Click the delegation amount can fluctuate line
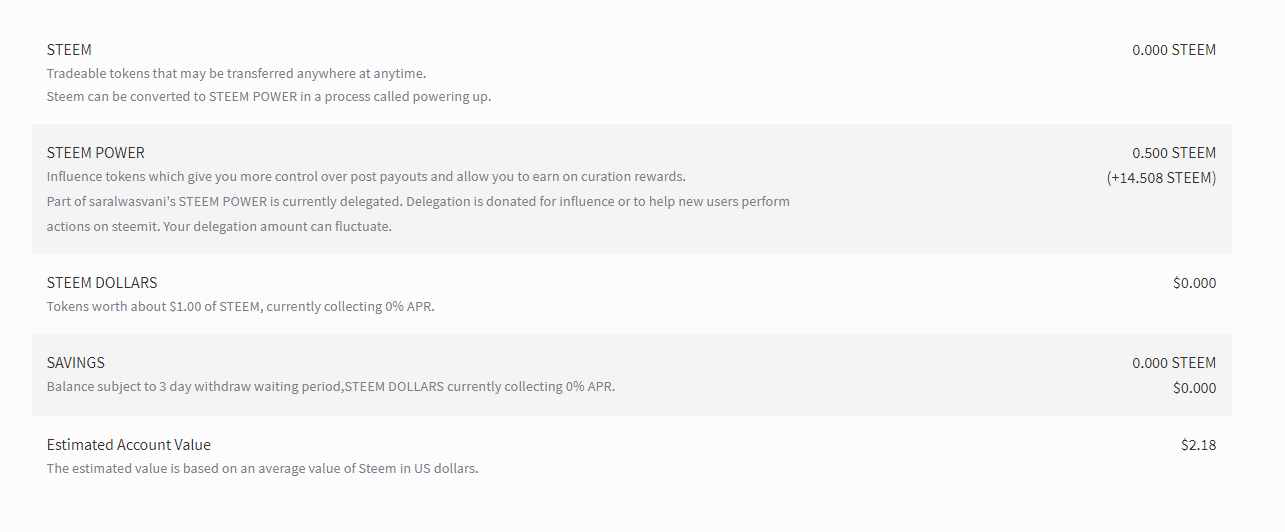The height and width of the screenshot is (532, 1285). pyautogui.click(x=219, y=226)
